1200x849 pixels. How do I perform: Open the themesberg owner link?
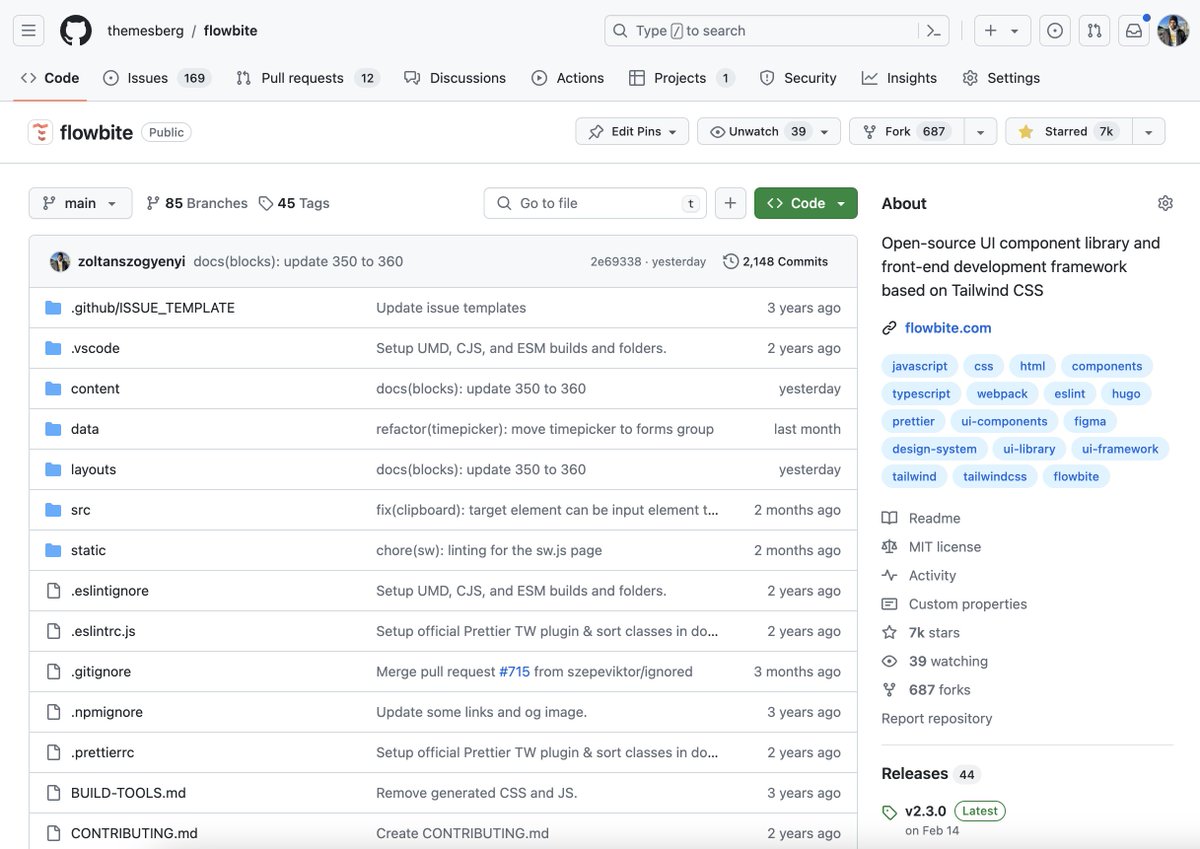[x=146, y=31]
